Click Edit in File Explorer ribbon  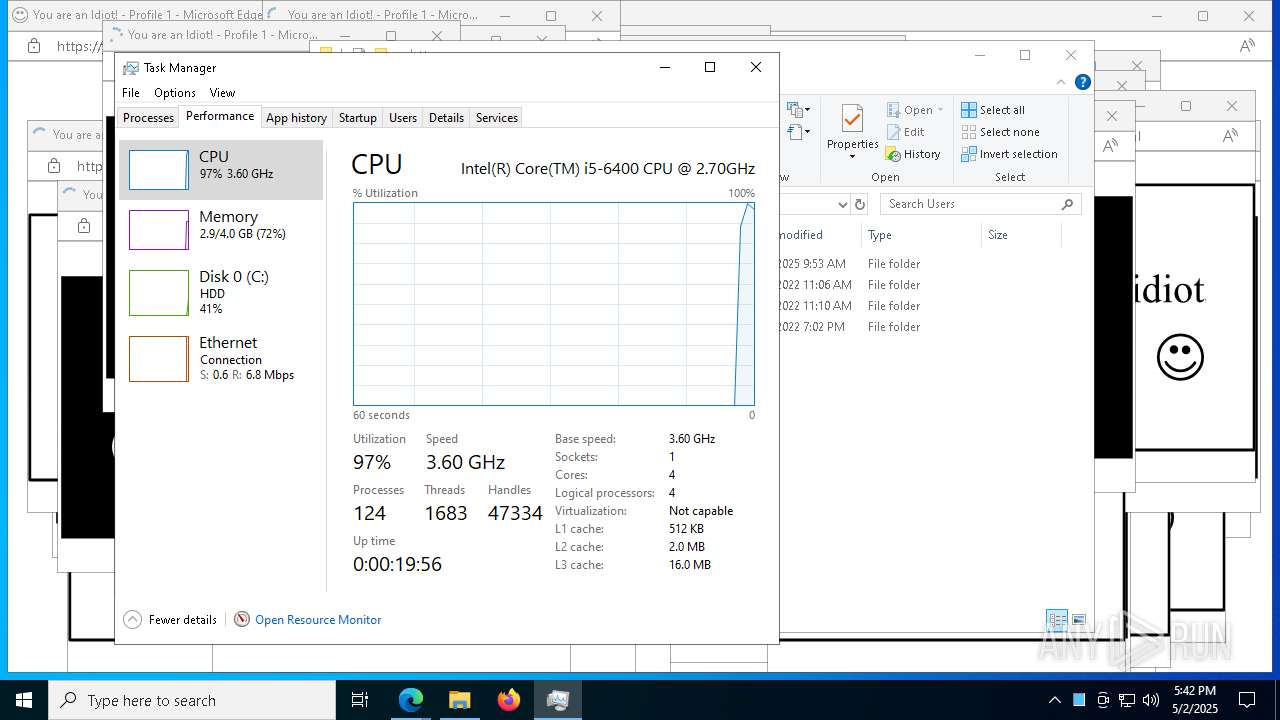pyautogui.click(x=905, y=132)
